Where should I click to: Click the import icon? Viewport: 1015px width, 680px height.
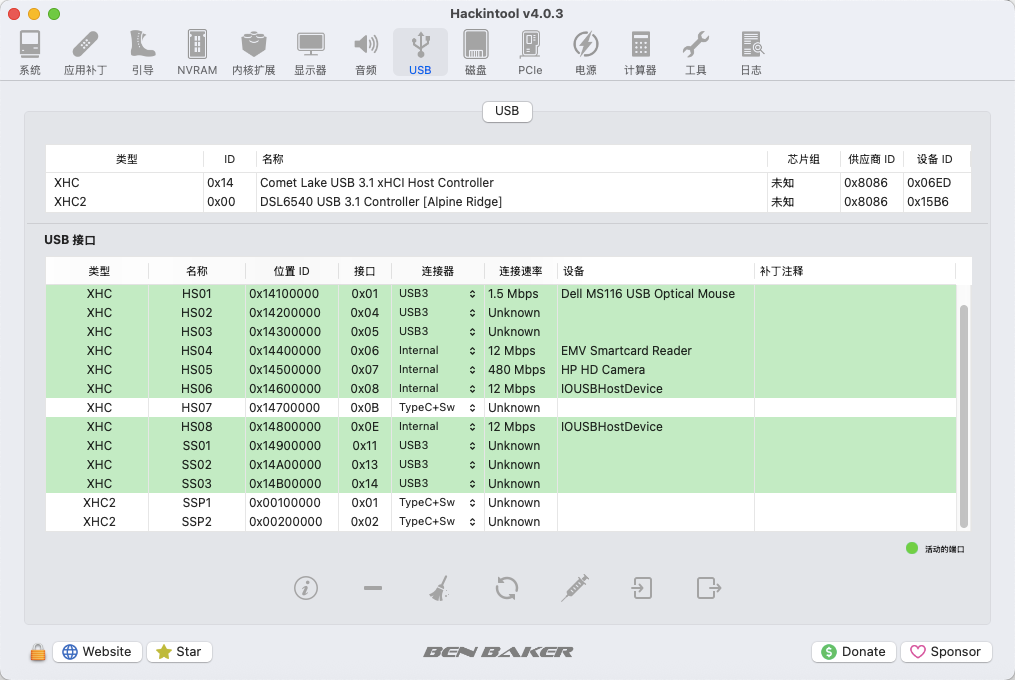pyautogui.click(x=641, y=588)
